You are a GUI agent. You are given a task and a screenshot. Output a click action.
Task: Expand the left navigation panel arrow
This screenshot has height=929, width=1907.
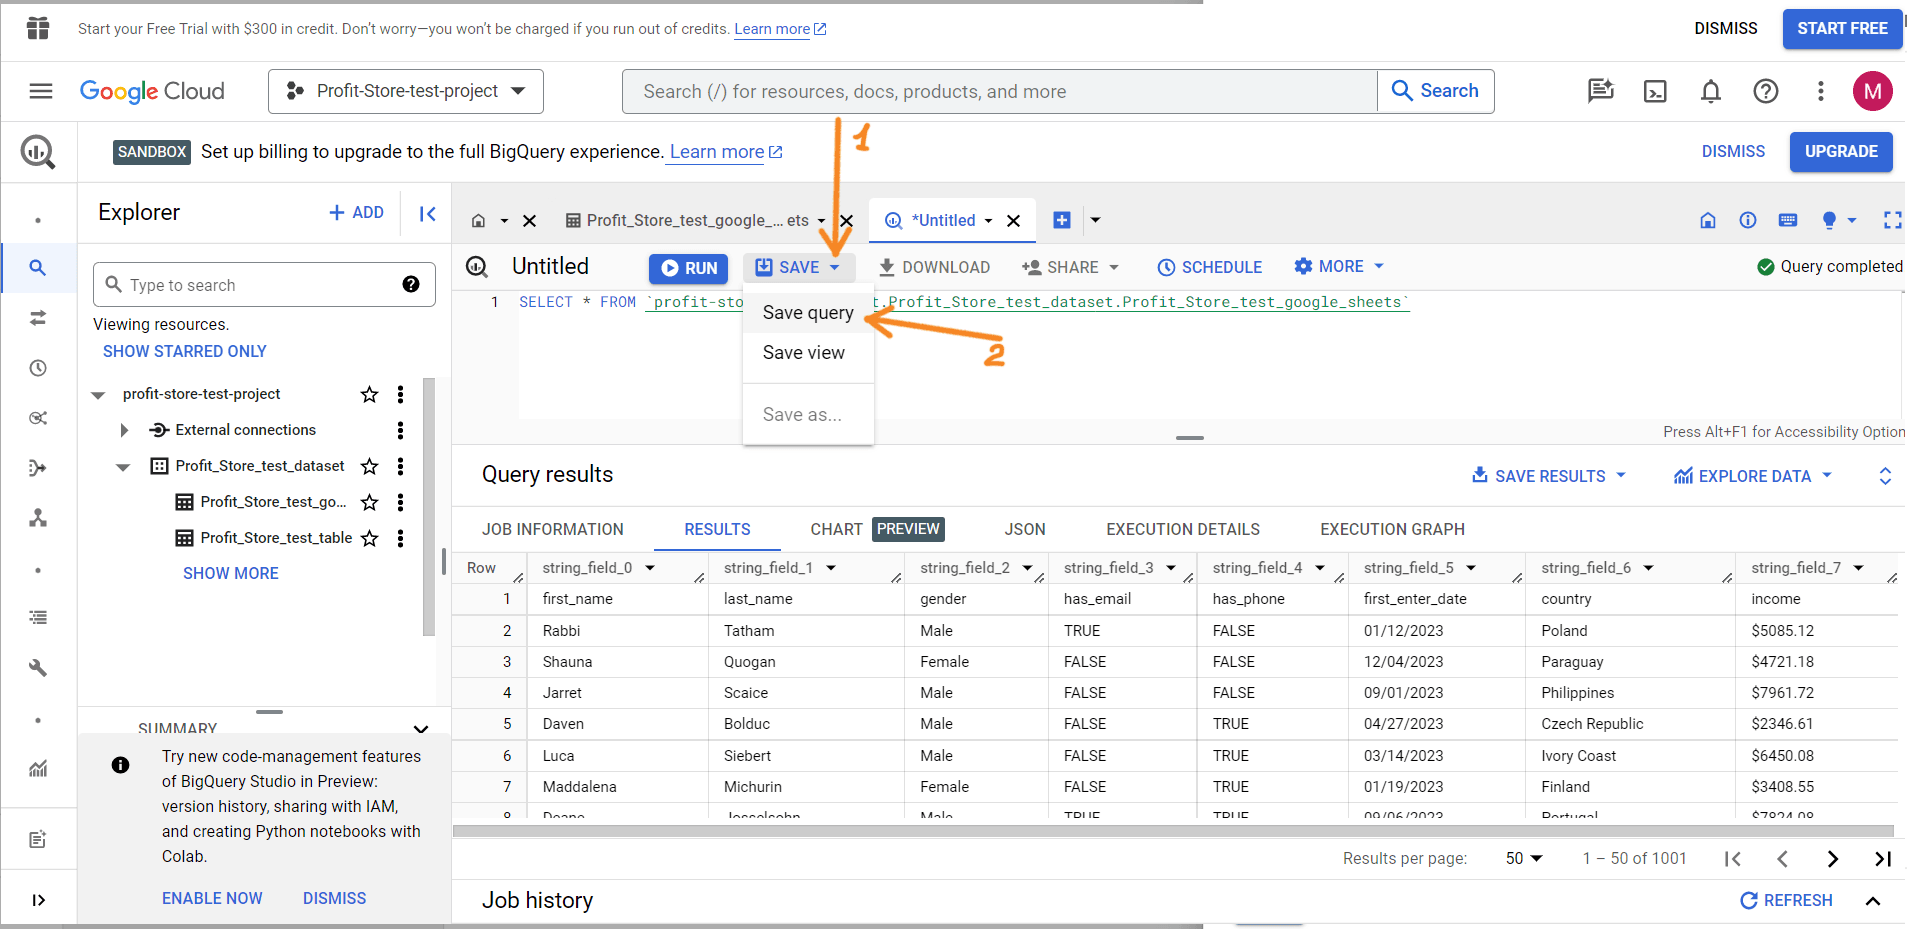pos(38,900)
